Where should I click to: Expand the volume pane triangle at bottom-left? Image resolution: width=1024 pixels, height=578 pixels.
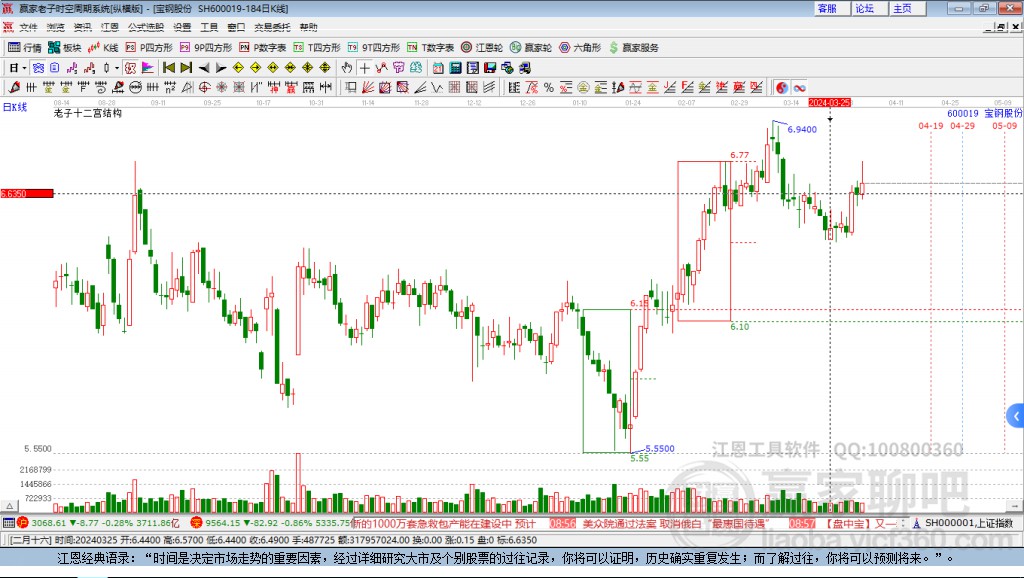[x=9, y=506]
